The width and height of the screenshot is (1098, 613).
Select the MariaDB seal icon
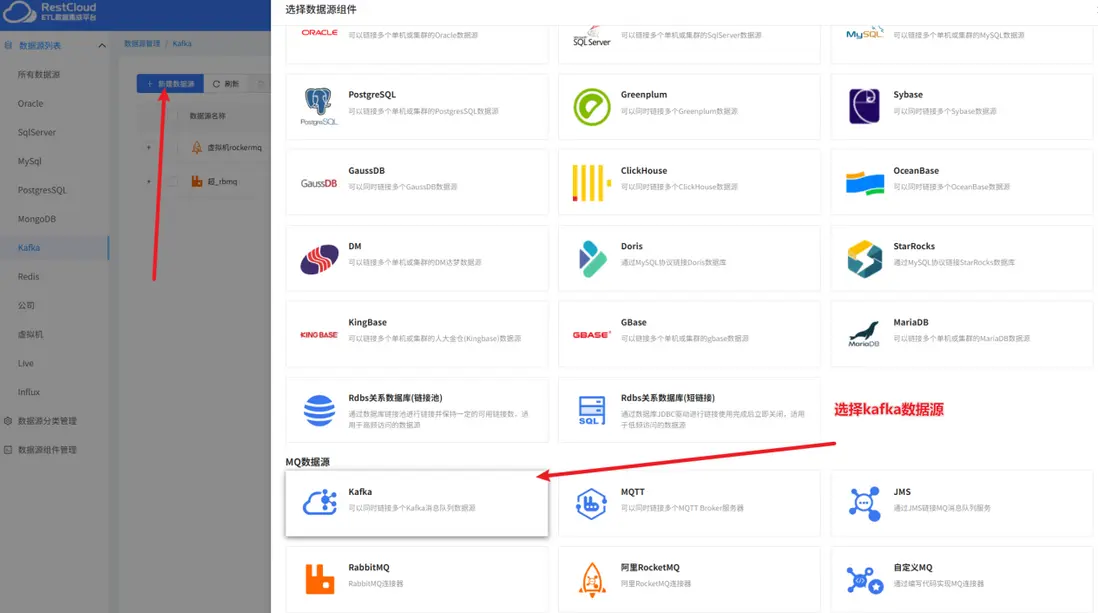864,334
